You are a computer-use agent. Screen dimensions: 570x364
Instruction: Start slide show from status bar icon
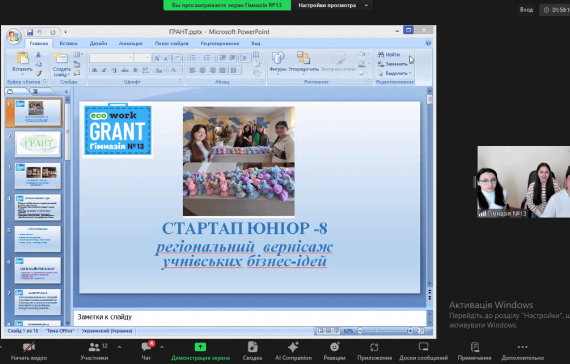[x=337, y=331]
